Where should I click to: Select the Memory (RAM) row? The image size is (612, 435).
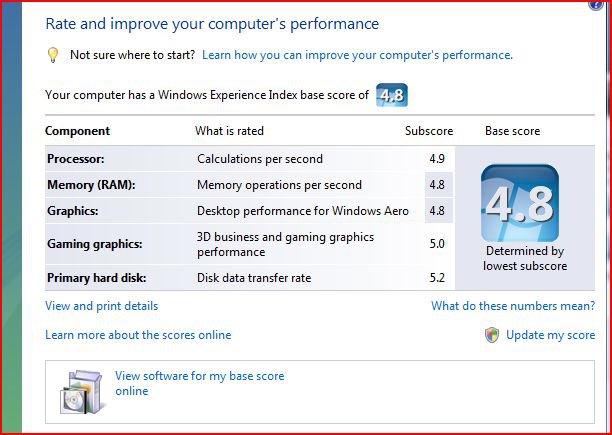click(x=250, y=185)
